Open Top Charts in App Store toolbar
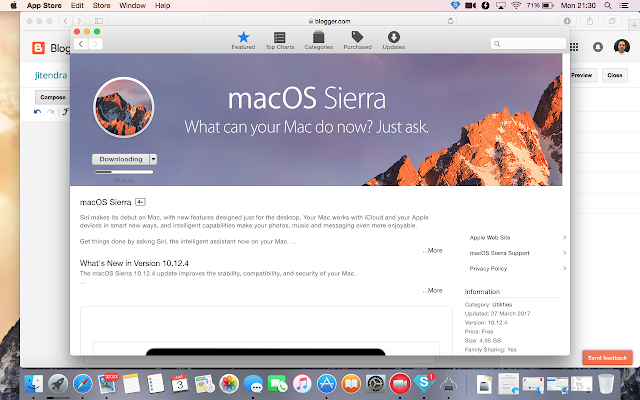The height and width of the screenshot is (400, 640). [x=280, y=40]
